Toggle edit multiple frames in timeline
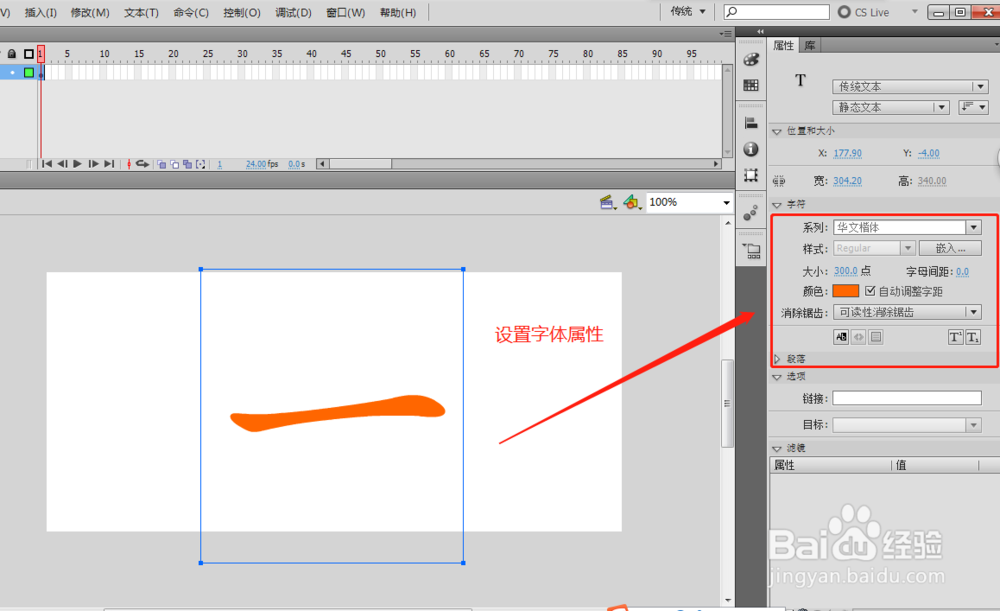 186,163
